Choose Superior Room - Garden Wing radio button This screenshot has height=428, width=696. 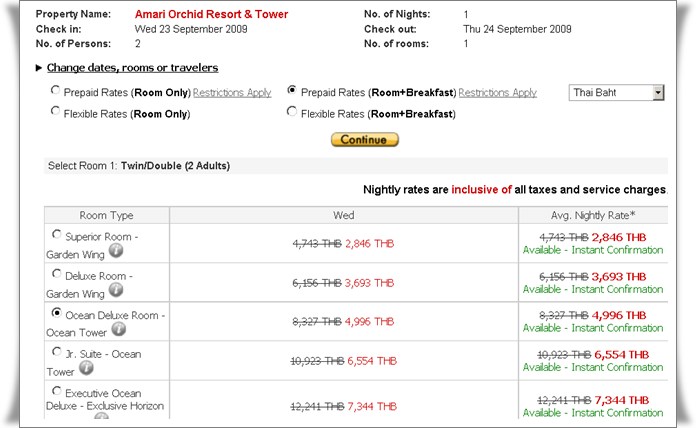(x=56, y=234)
